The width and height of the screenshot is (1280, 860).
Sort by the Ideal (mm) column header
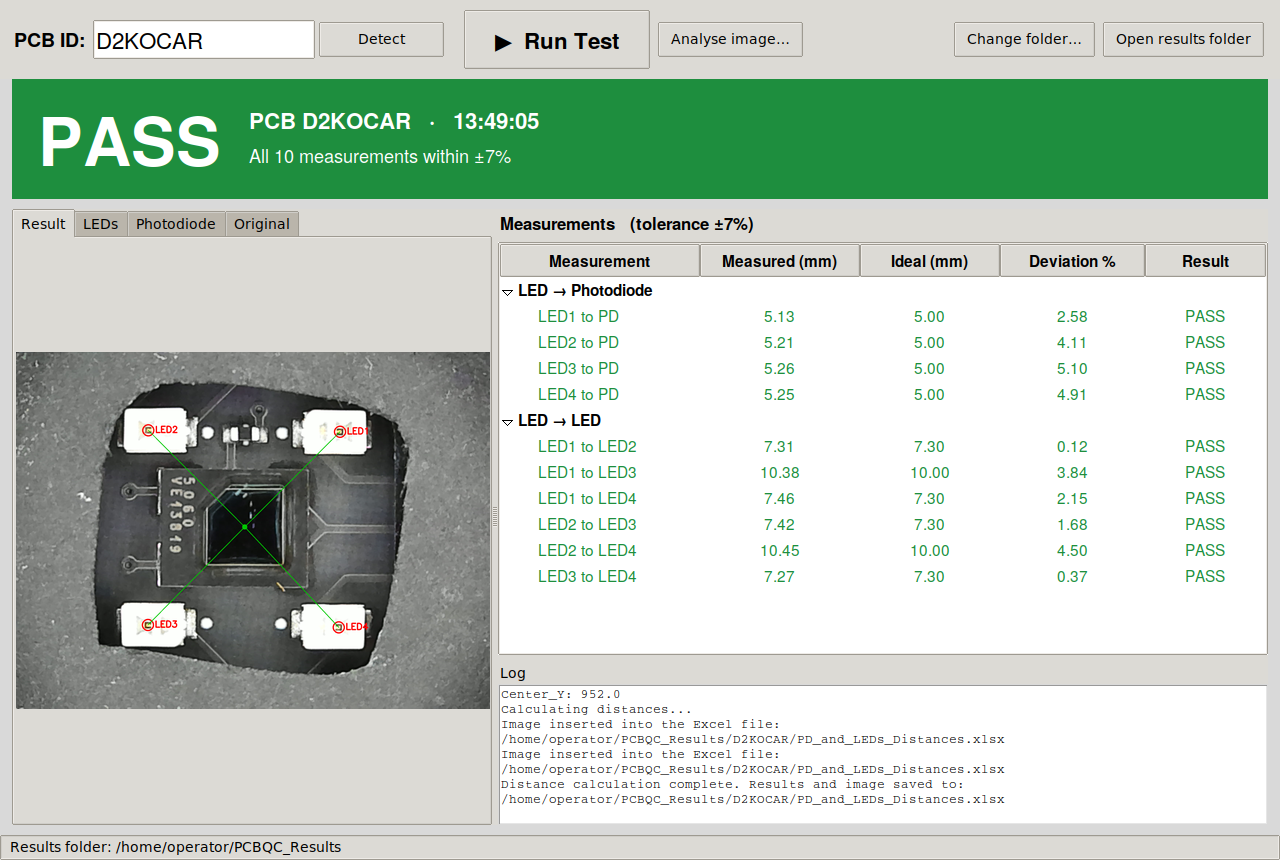[x=930, y=261]
